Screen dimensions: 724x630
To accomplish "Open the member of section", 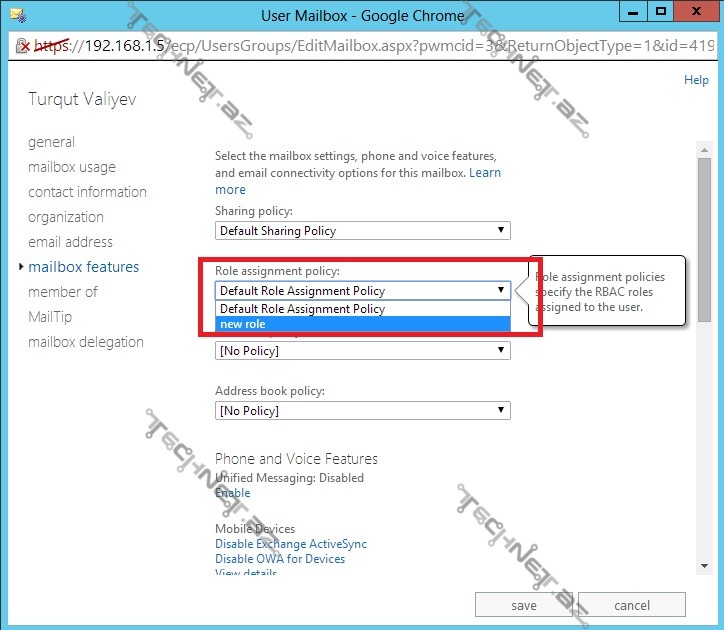I will coord(62,292).
